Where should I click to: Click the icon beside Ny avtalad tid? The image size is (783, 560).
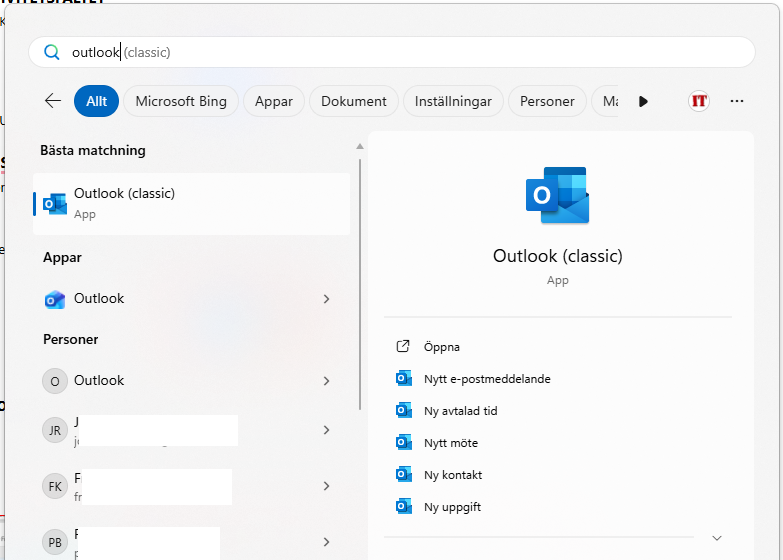(x=403, y=410)
